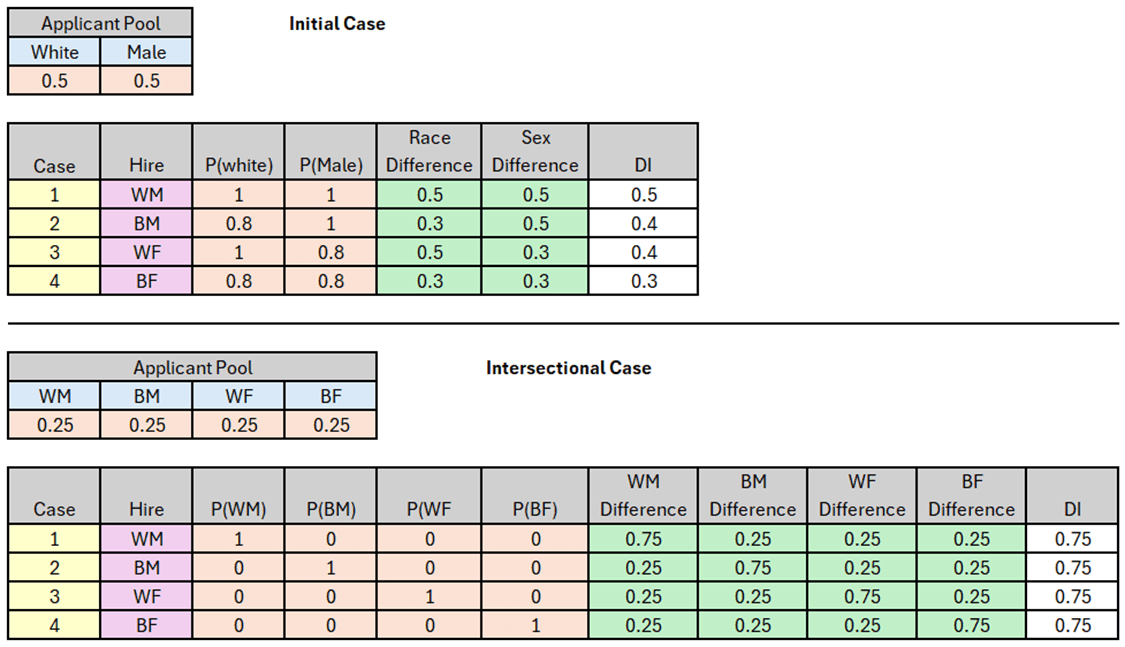Click the 'Intersectional Case' title text
The width and height of the screenshot is (1125, 647).
click(568, 368)
